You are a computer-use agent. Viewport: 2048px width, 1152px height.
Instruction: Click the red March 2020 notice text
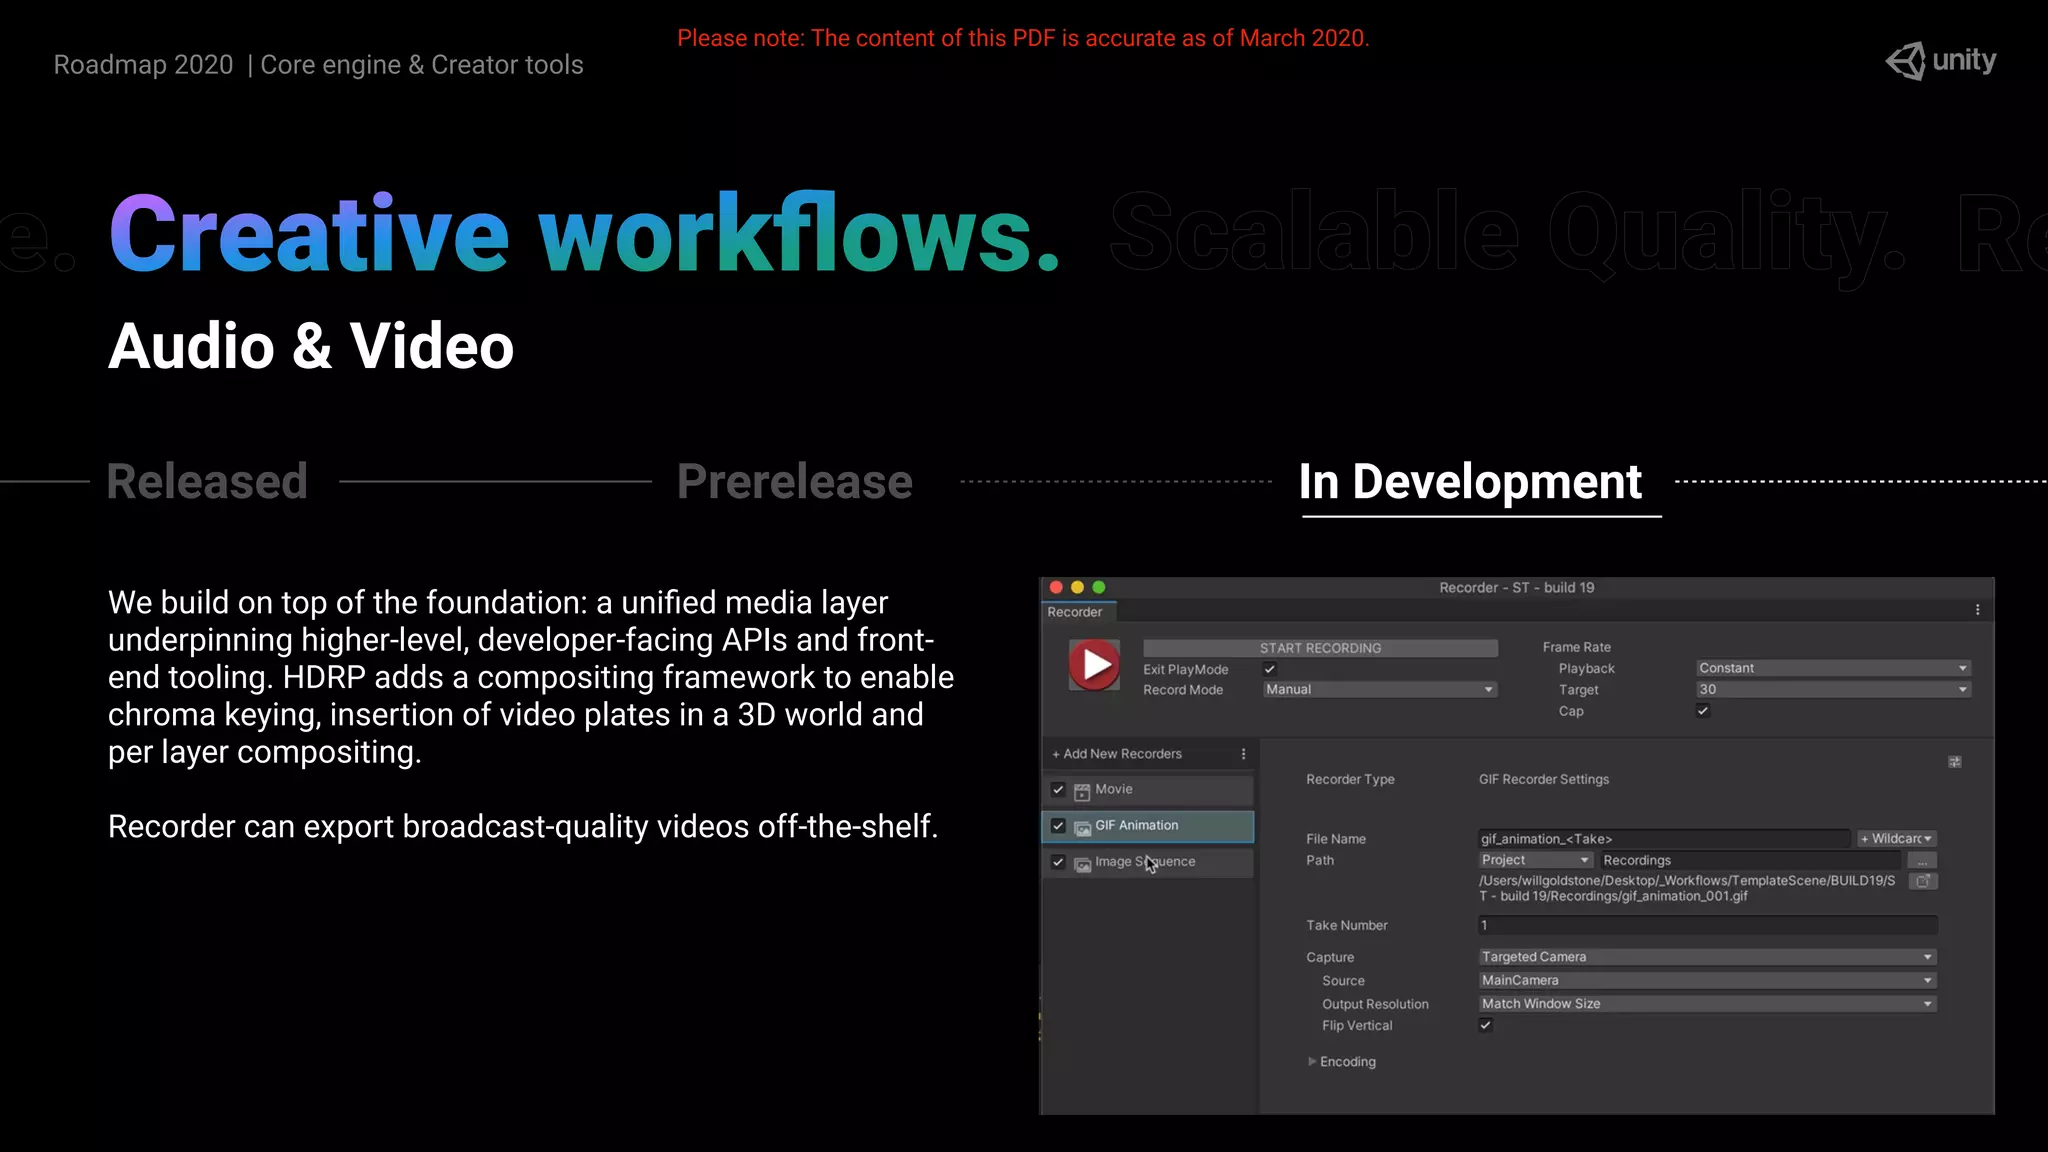(x=1023, y=38)
